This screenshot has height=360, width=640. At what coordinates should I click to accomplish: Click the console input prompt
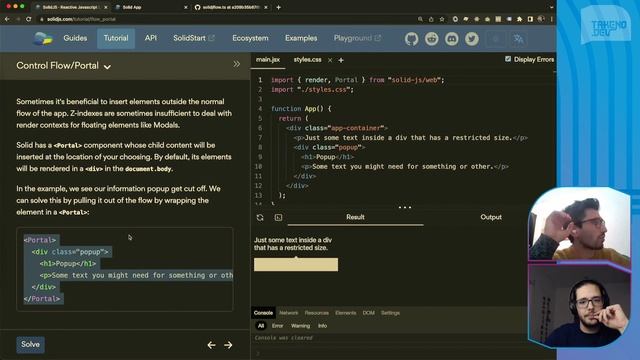pos(390,353)
